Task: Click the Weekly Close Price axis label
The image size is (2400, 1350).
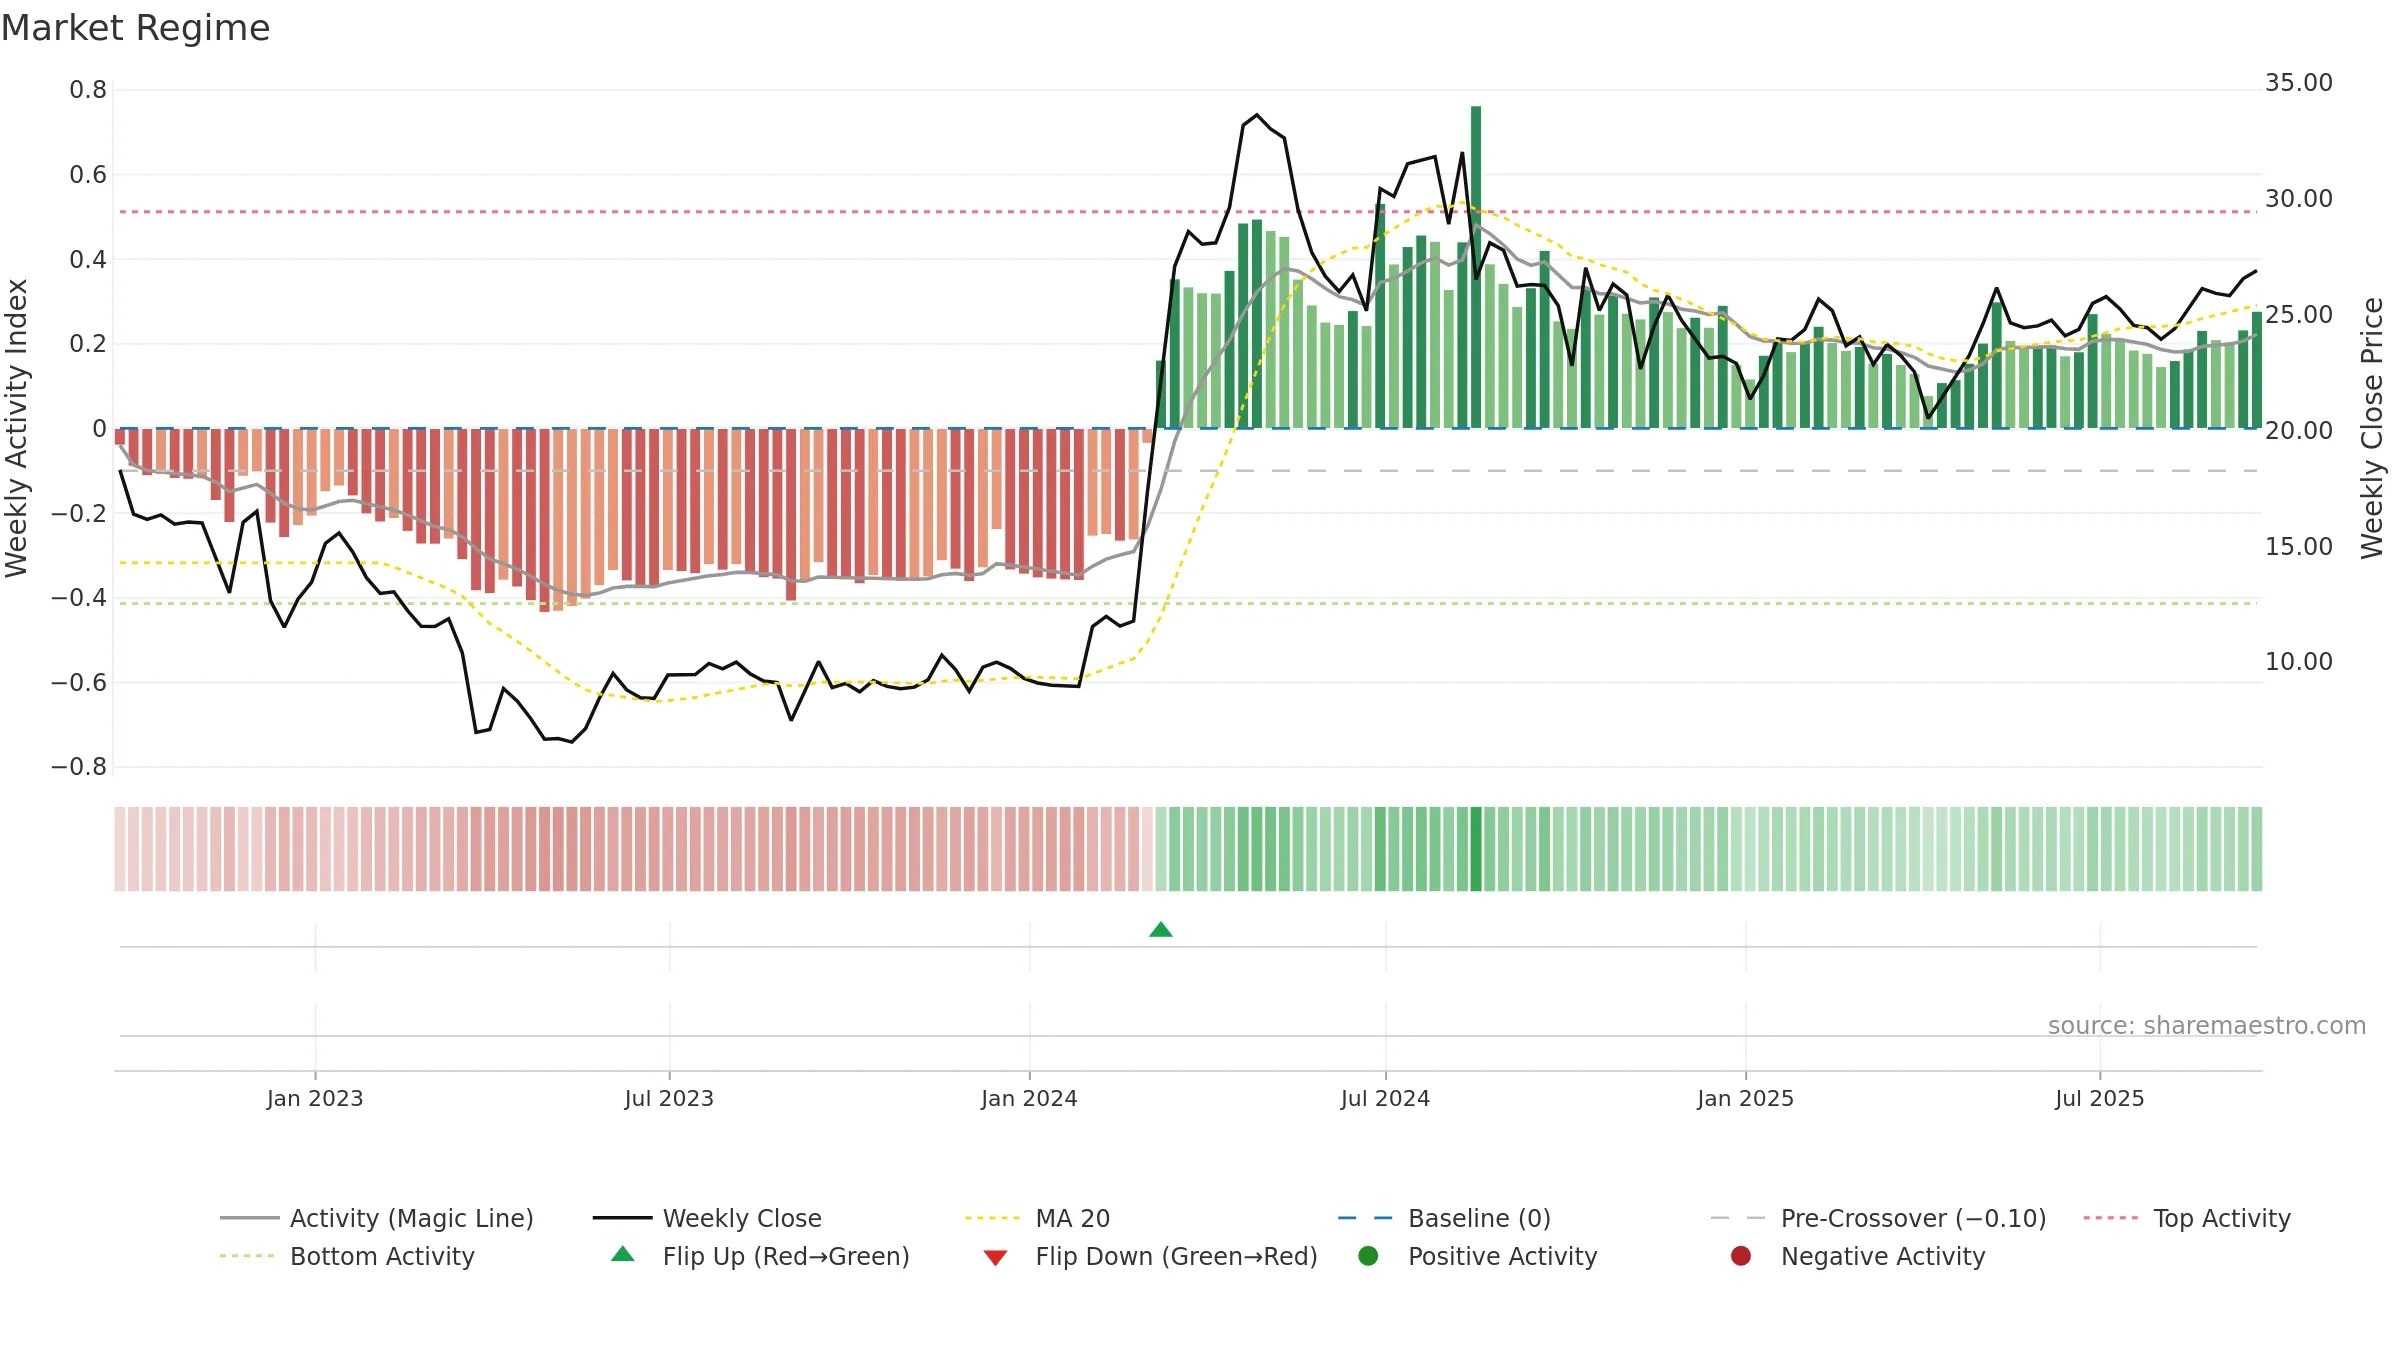Action: pos(2372,428)
